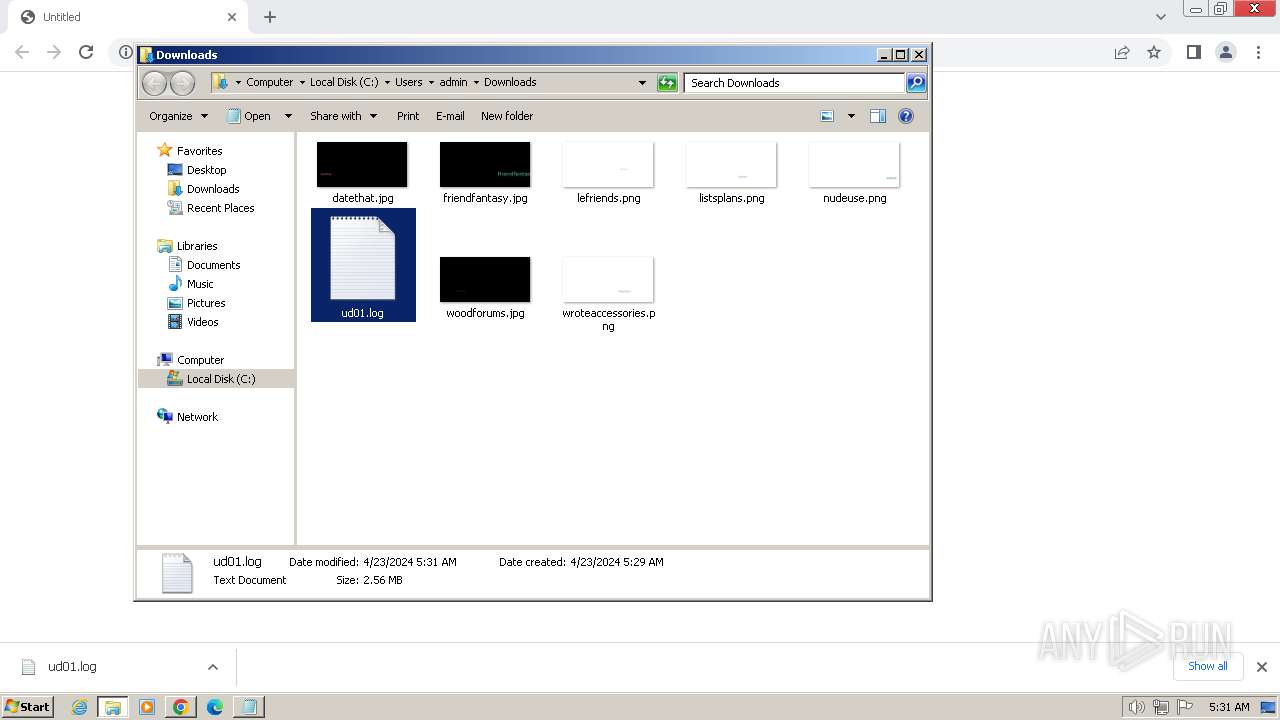Click Computer in the address breadcrumb
The height and width of the screenshot is (720, 1280).
pyautogui.click(x=269, y=83)
